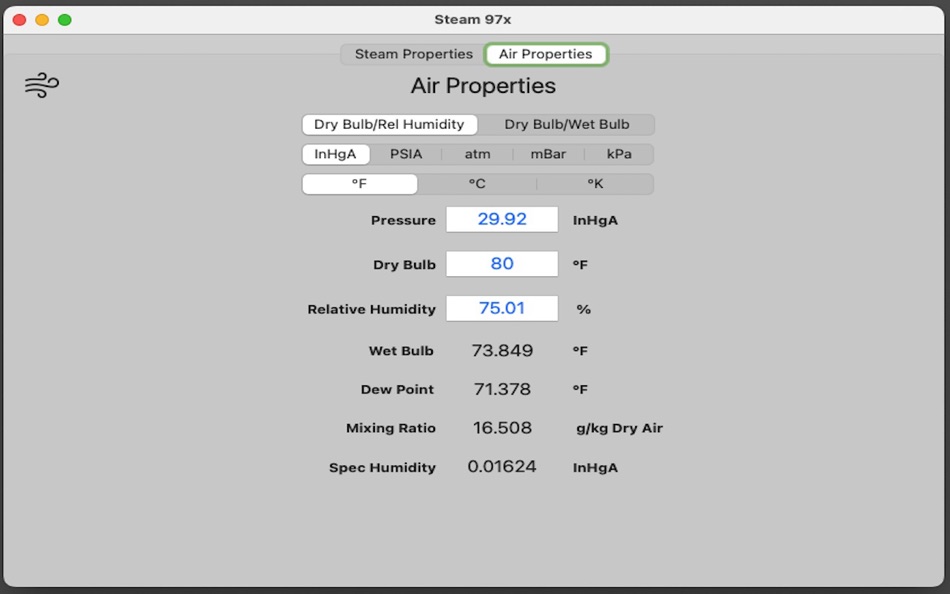Click the Mixing Ratio label
Screen dimensions: 950x594
pos(391,428)
